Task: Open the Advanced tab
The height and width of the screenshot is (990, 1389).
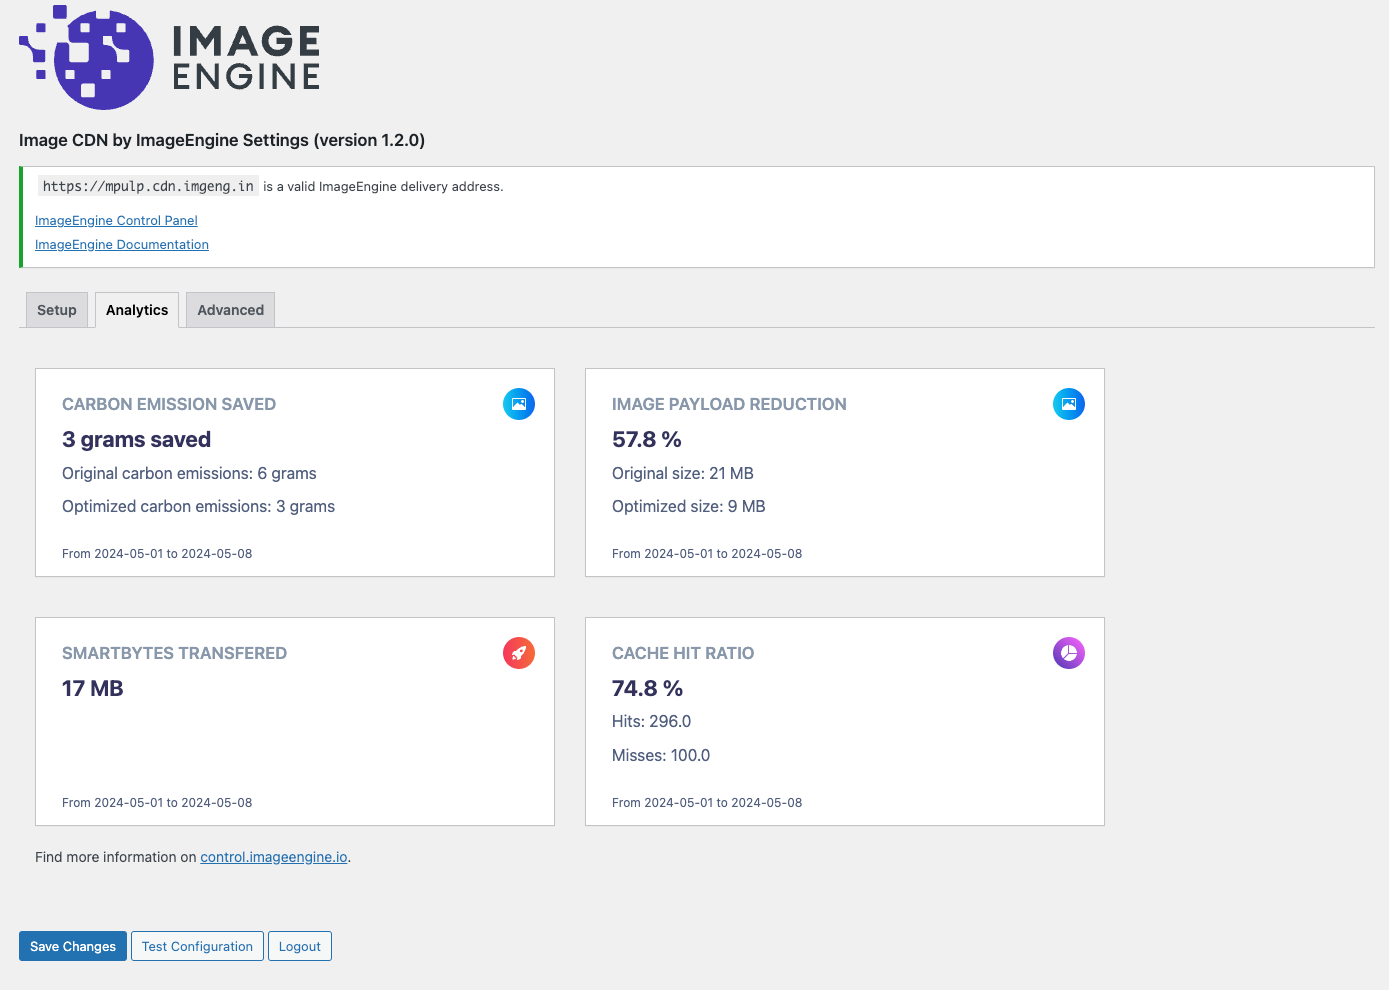Action: click(x=230, y=310)
